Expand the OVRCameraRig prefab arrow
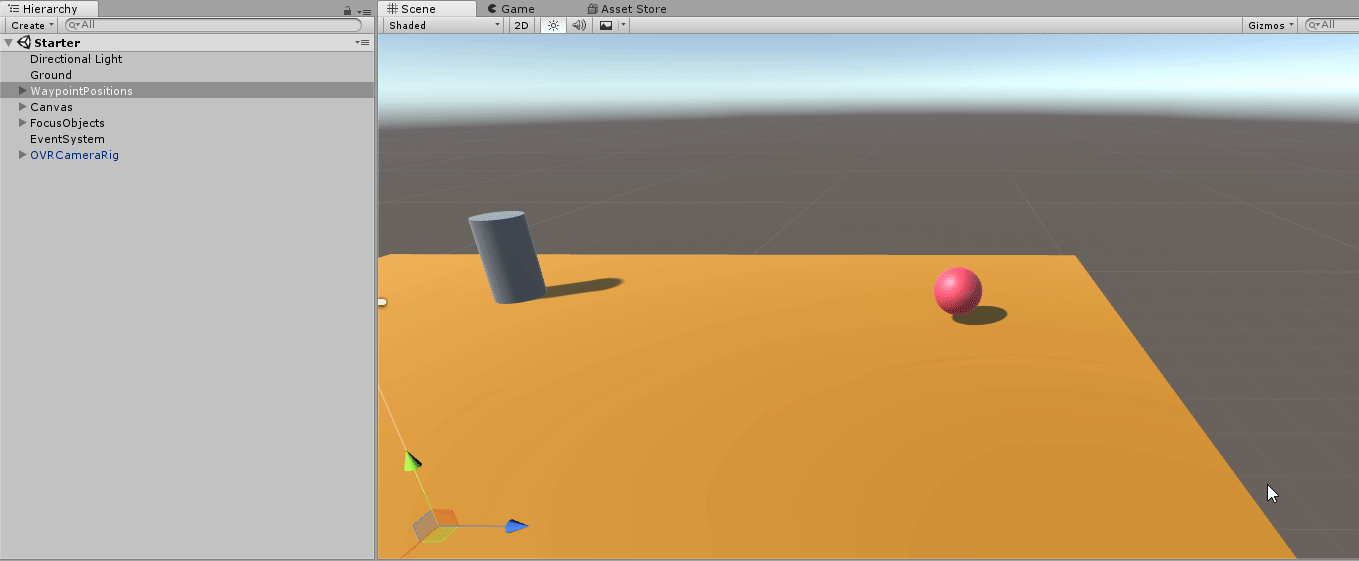 (23, 155)
